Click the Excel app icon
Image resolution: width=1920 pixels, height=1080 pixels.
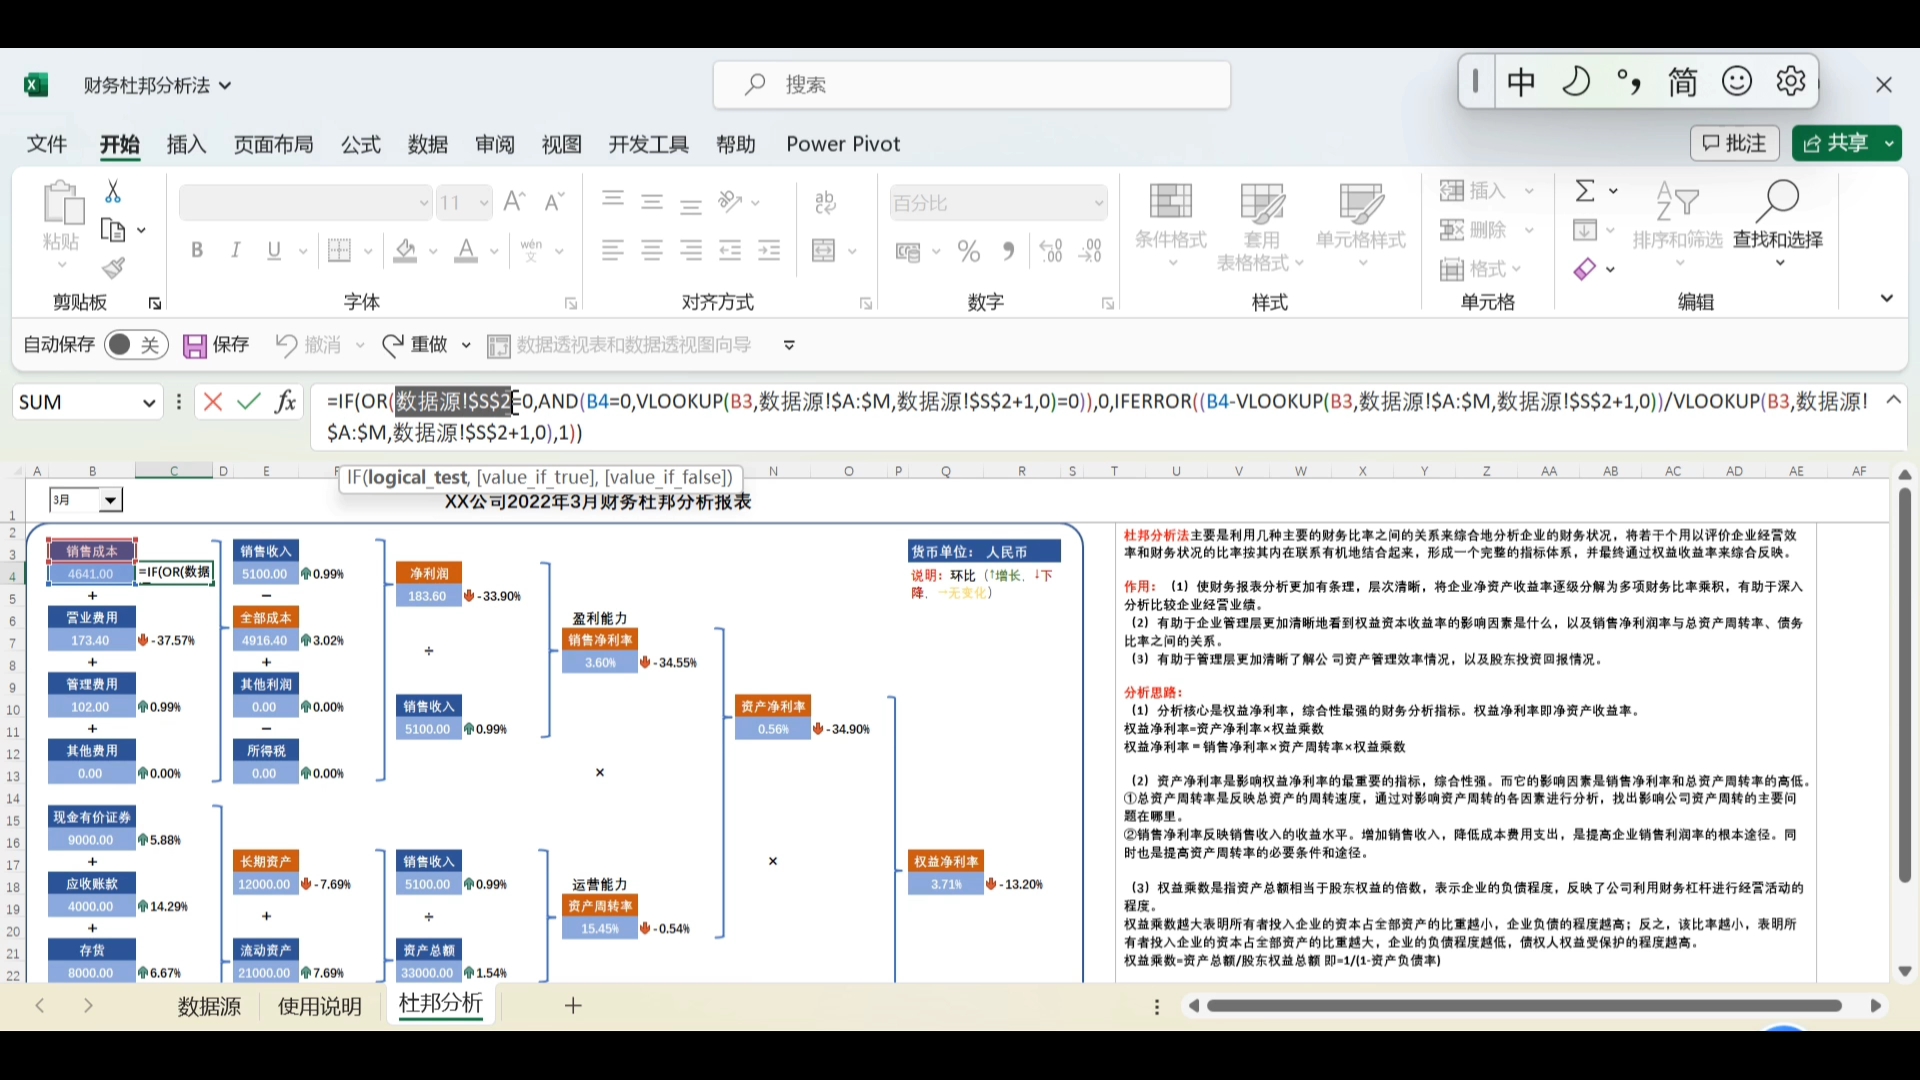pos(36,85)
